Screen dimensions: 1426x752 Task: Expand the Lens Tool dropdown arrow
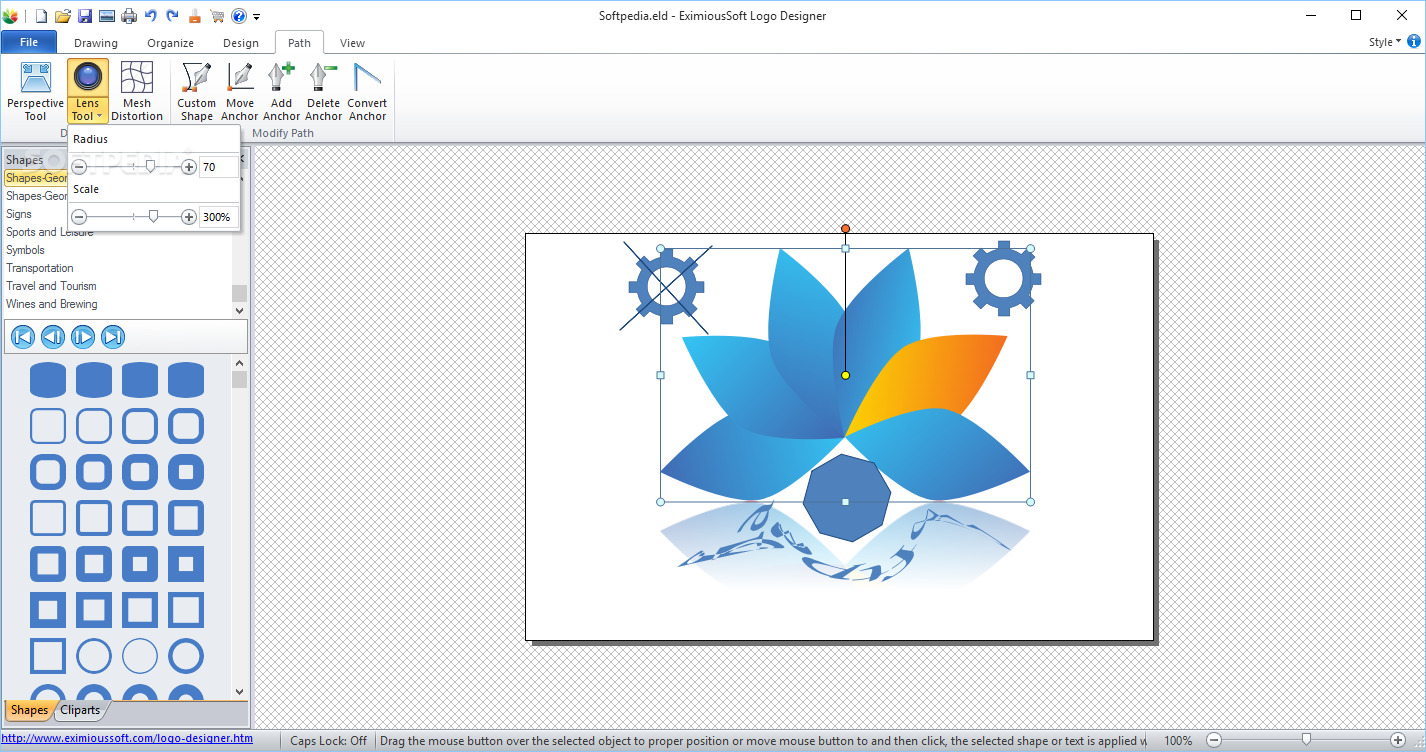99,117
